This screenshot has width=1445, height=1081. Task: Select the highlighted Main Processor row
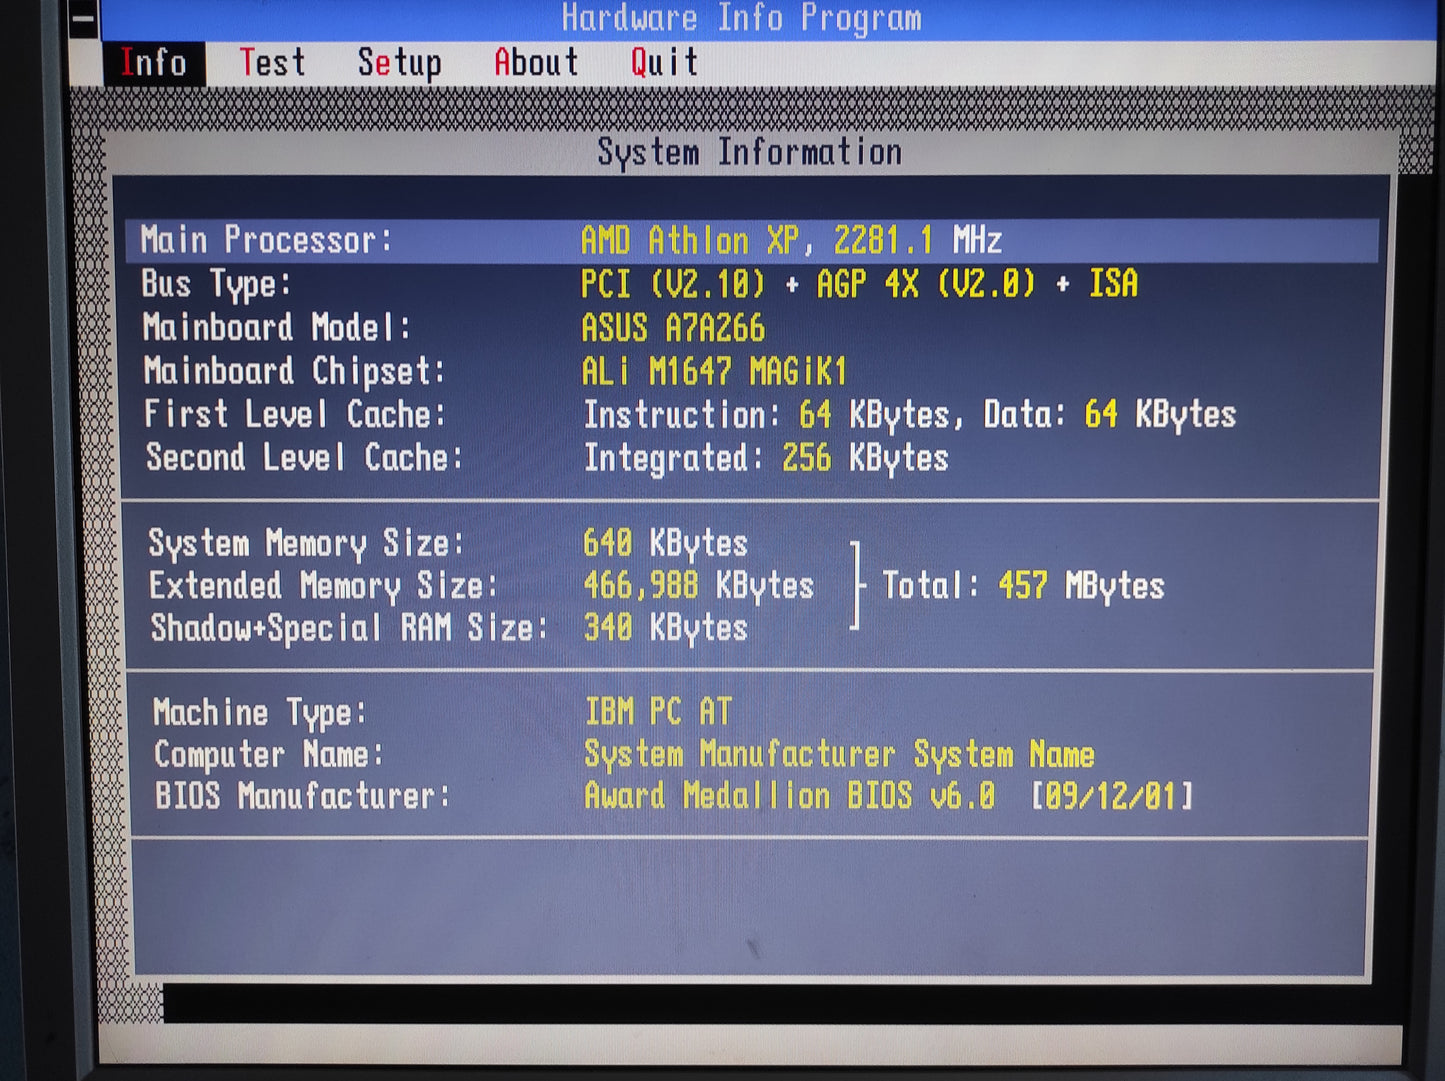[750, 241]
